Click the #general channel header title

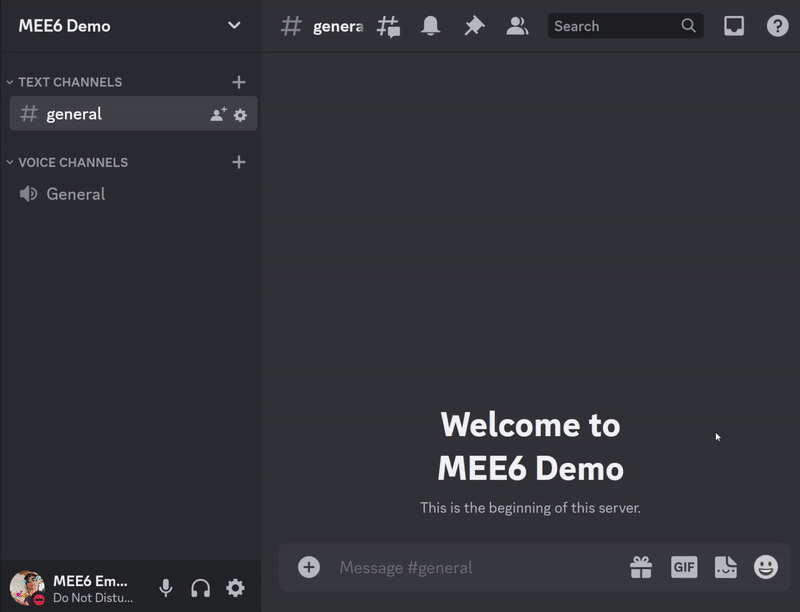tap(338, 27)
